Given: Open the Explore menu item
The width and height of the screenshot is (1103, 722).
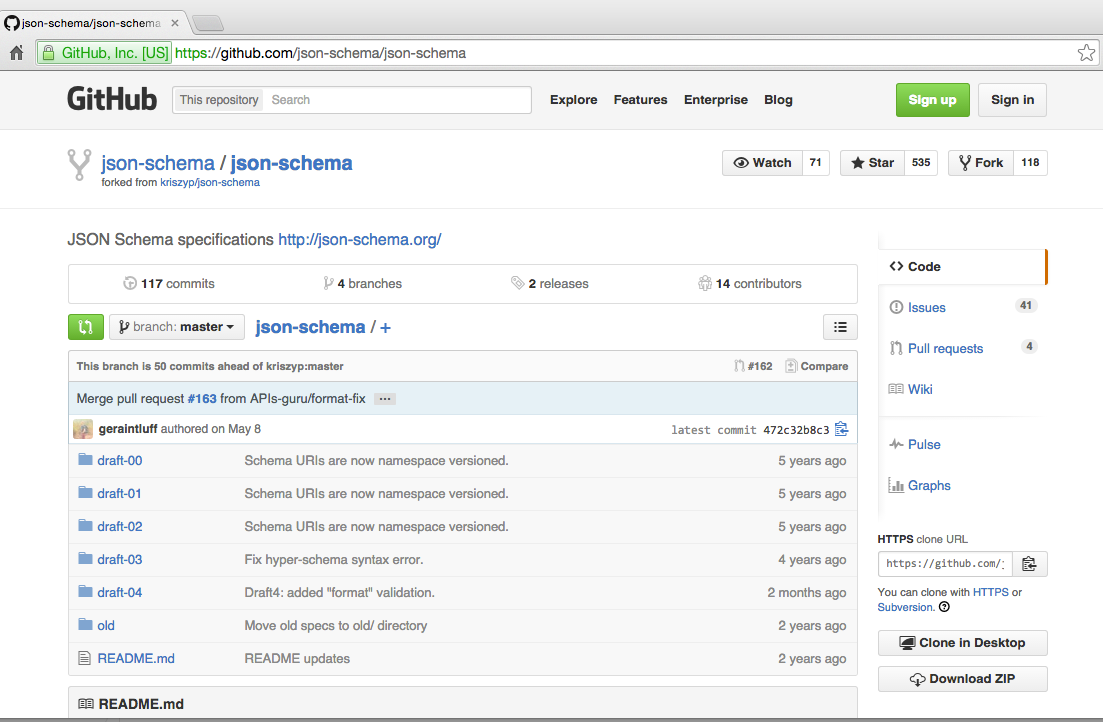Looking at the screenshot, I should [x=573, y=99].
